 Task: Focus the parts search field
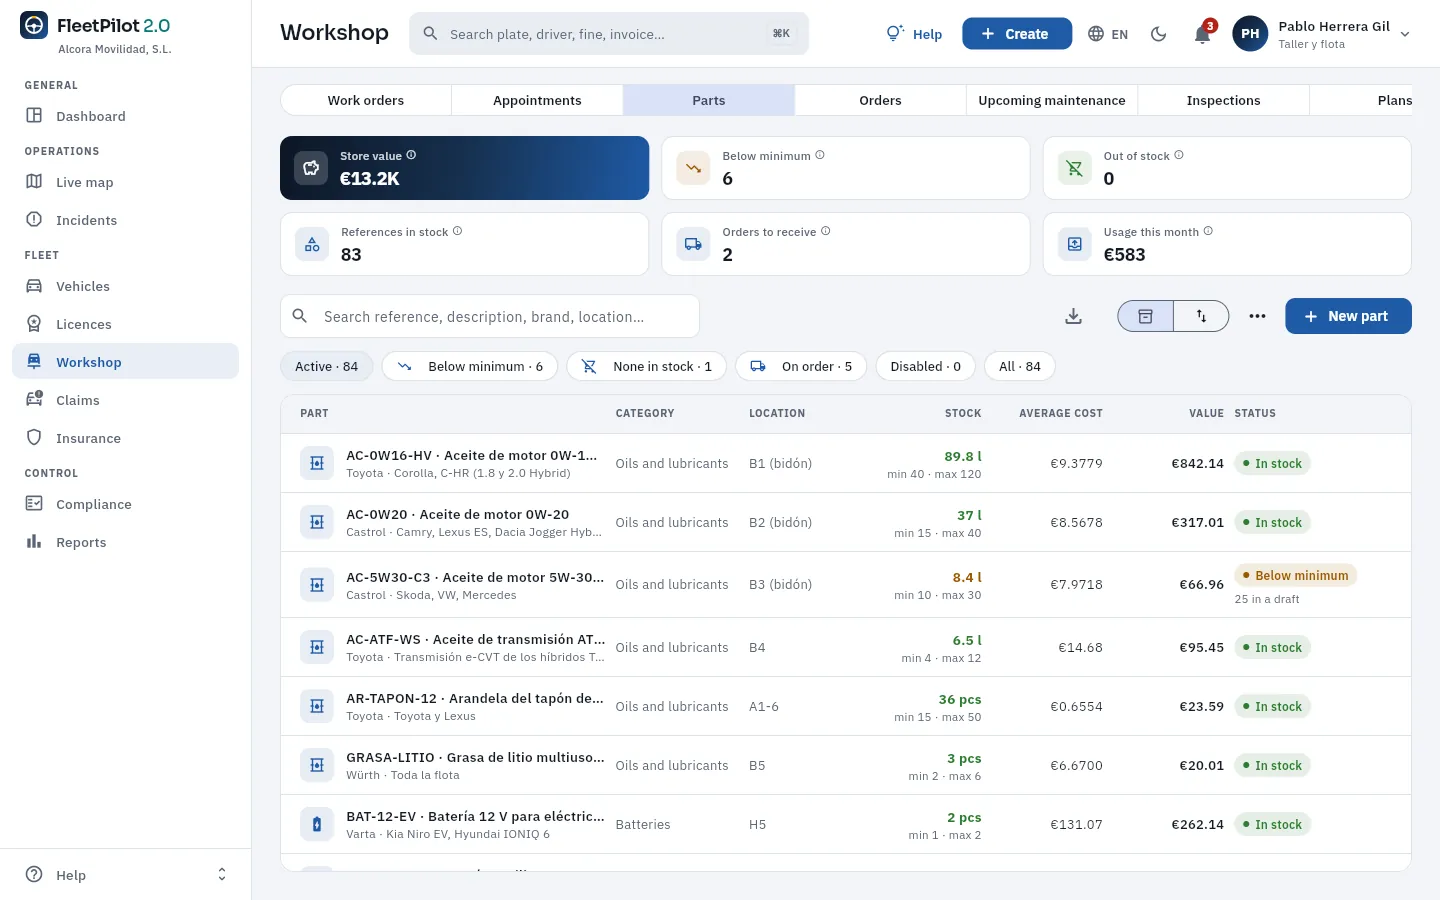pyautogui.click(x=490, y=316)
